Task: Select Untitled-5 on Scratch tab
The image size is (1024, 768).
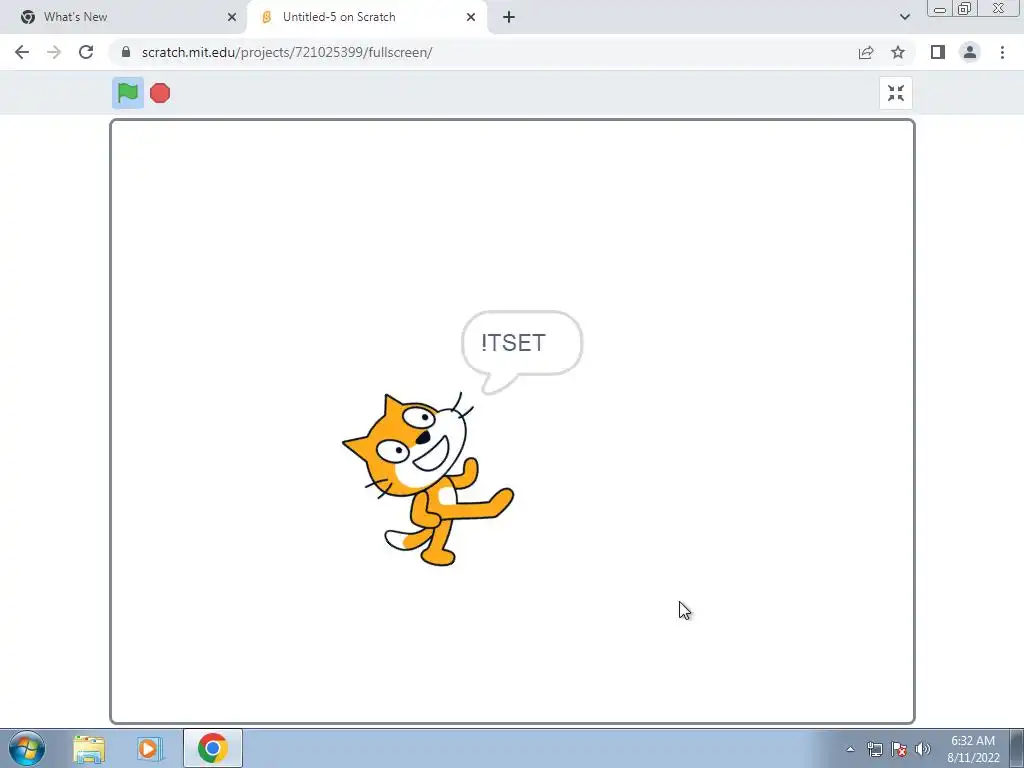Action: coord(366,17)
